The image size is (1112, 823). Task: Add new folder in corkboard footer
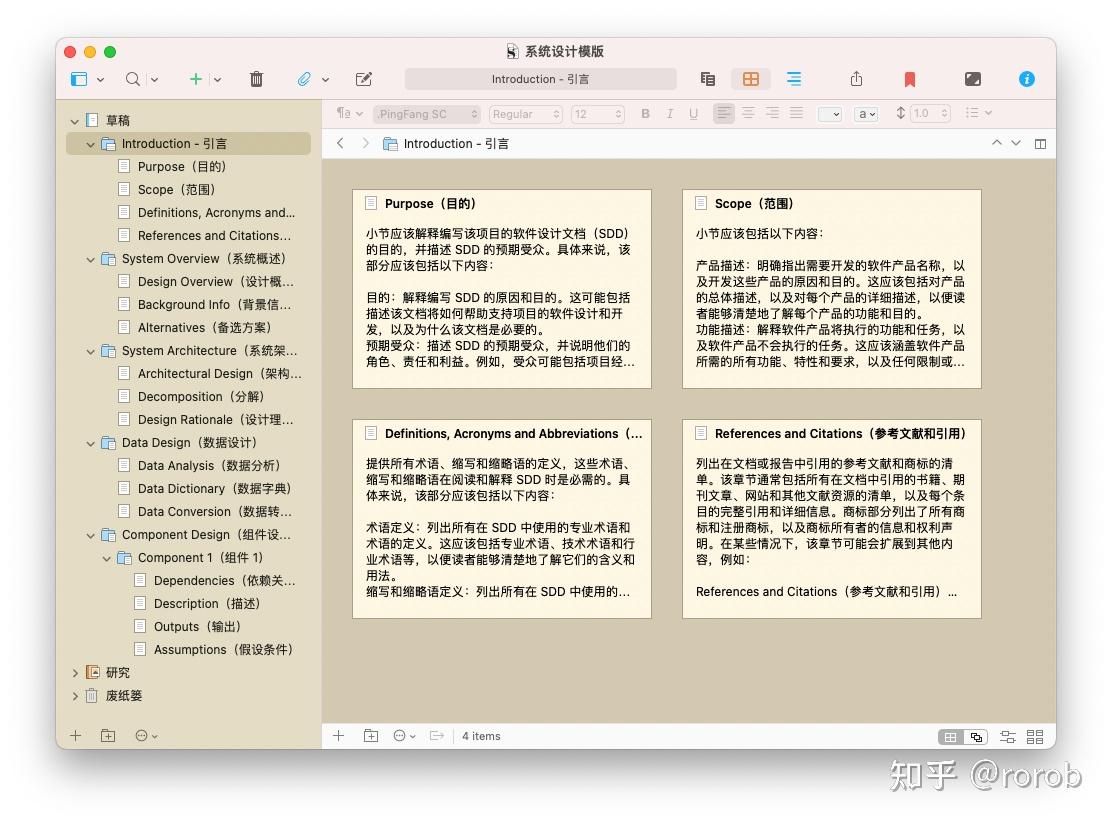coord(371,736)
